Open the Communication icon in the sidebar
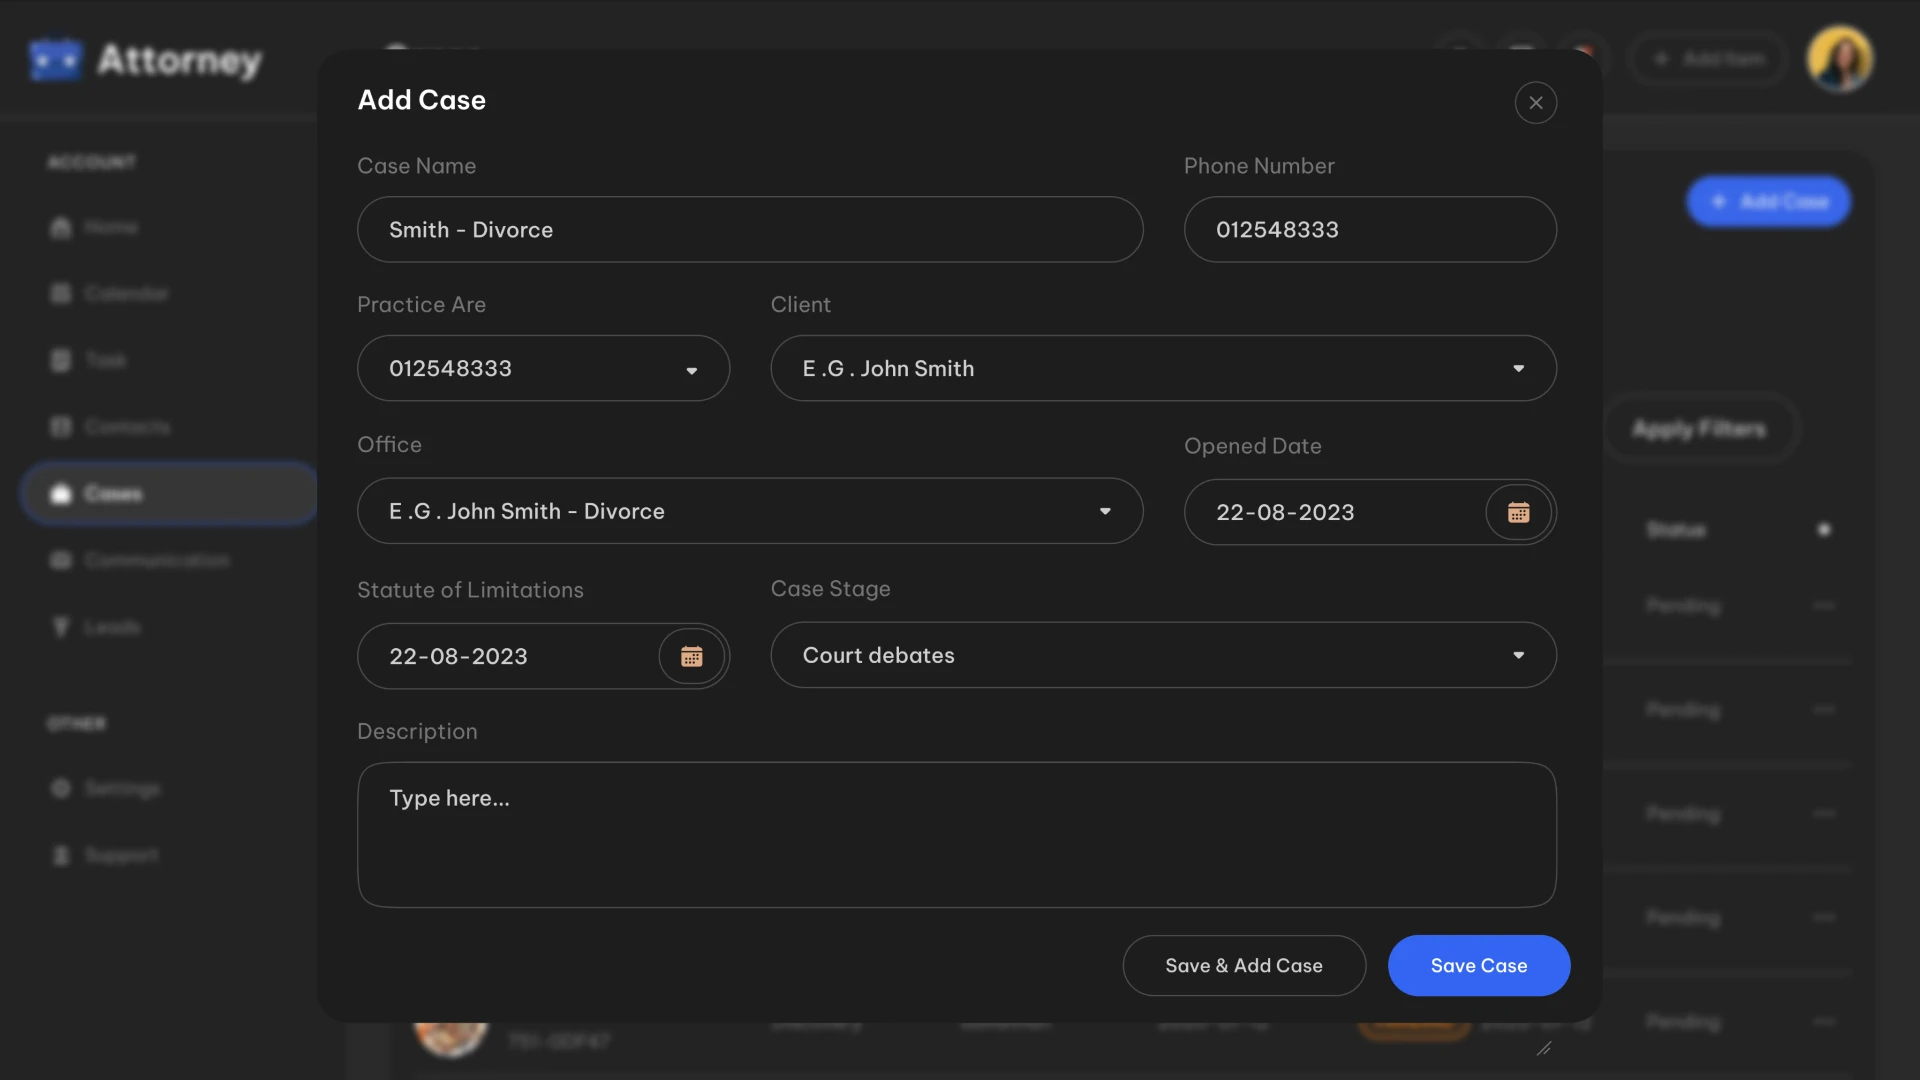Image resolution: width=1920 pixels, height=1080 pixels. 62,560
